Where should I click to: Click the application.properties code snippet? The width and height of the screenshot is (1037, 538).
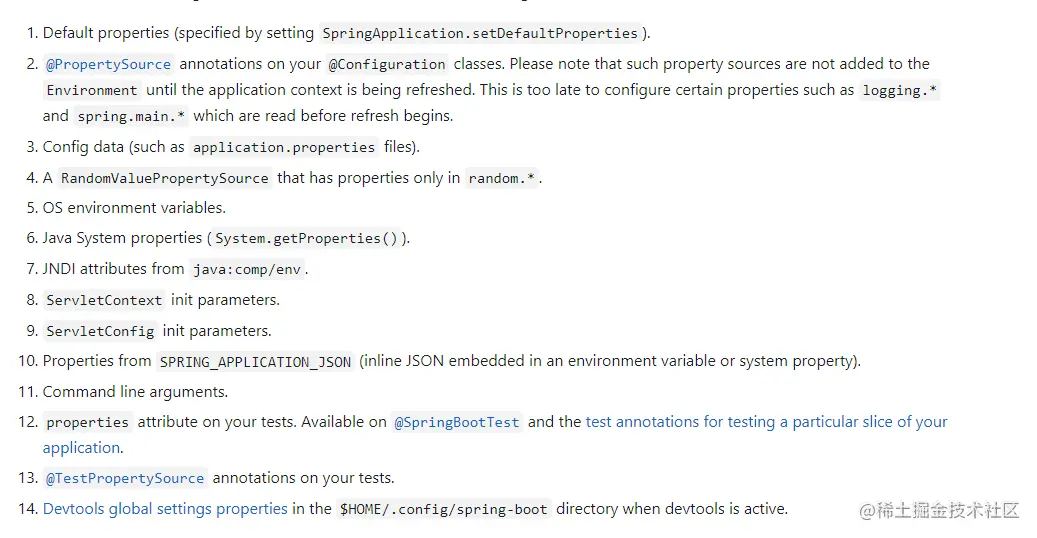click(x=284, y=147)
